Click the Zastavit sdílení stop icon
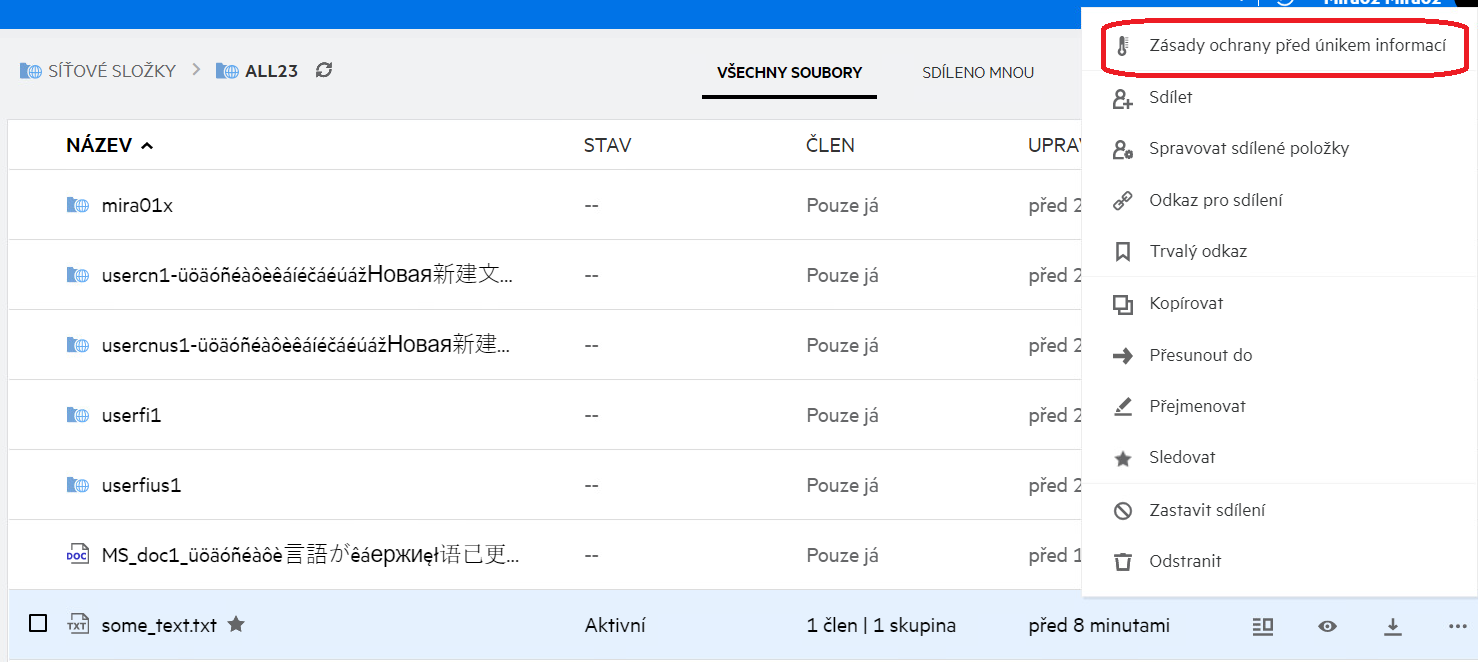1478x662 pixels. tap(1123, 511)
